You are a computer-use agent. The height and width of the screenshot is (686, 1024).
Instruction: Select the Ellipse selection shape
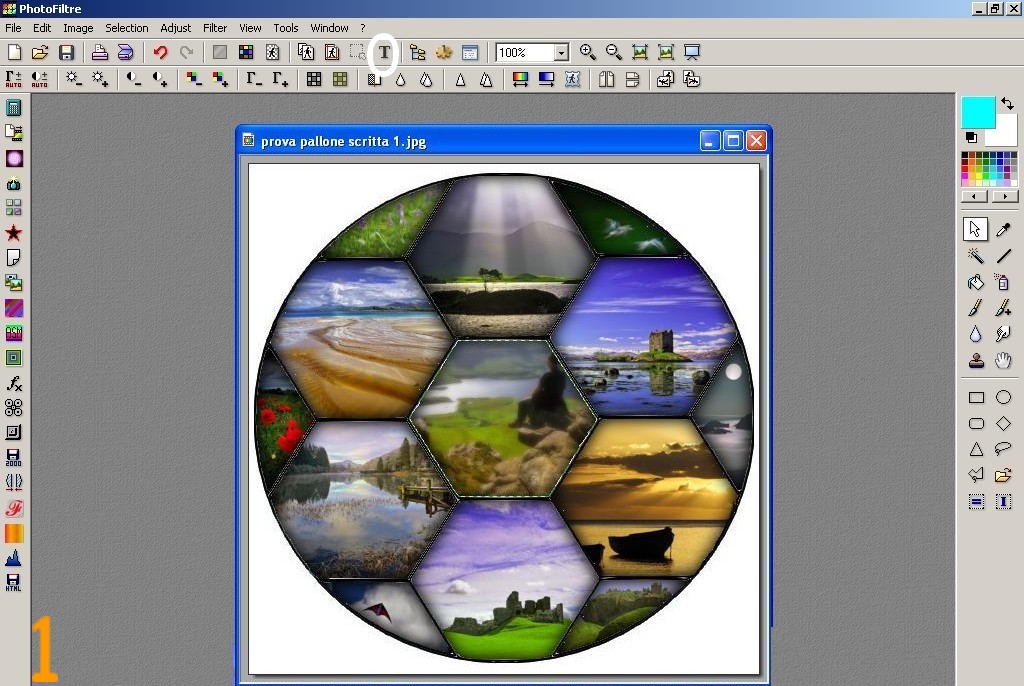click(1003, 398)
